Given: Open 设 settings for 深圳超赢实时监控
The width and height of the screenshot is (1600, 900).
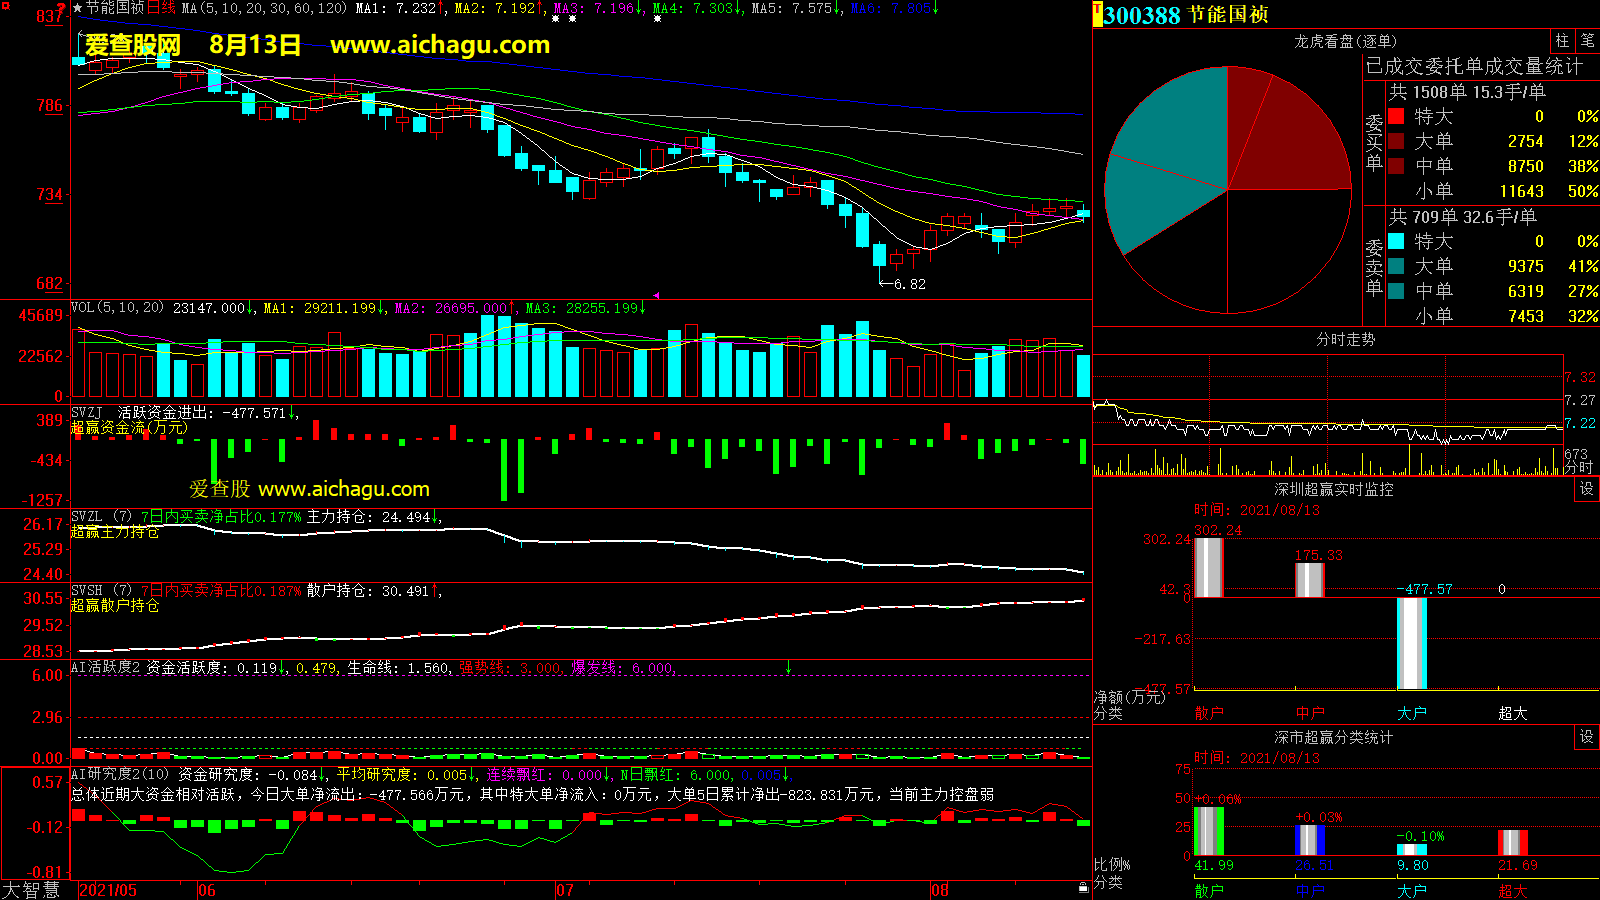Looking at the screenshot, I should pyautogui.click(x=1587, y=489).
